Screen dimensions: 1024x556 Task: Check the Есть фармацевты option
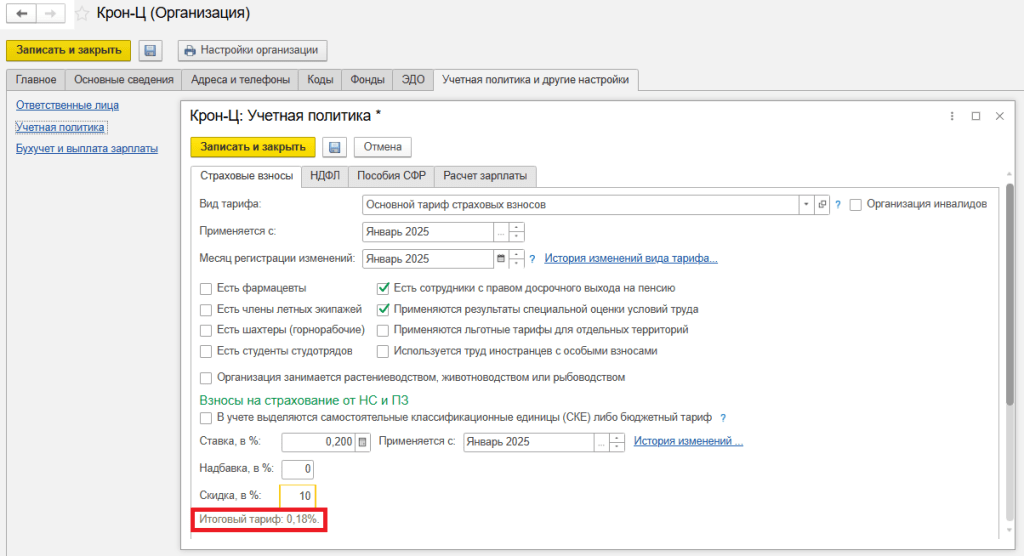tap(207, 289)
